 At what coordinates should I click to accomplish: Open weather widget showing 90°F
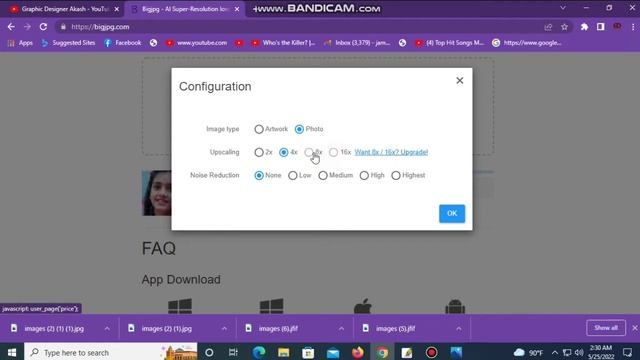pos(529,352)
